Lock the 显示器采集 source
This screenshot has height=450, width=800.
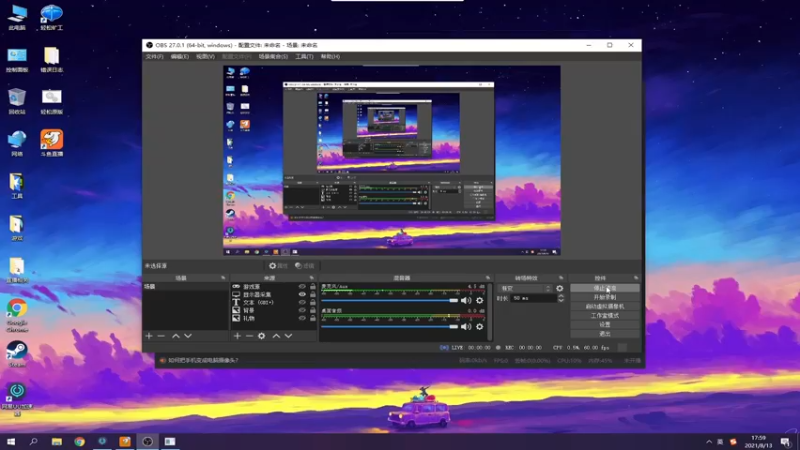coord(313,294)
